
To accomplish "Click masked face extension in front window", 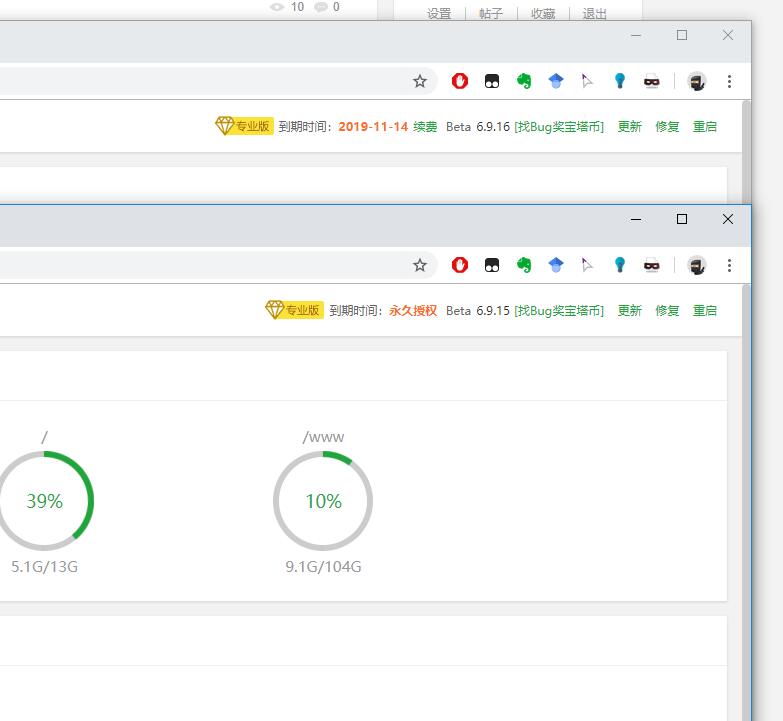I will 652,265.
